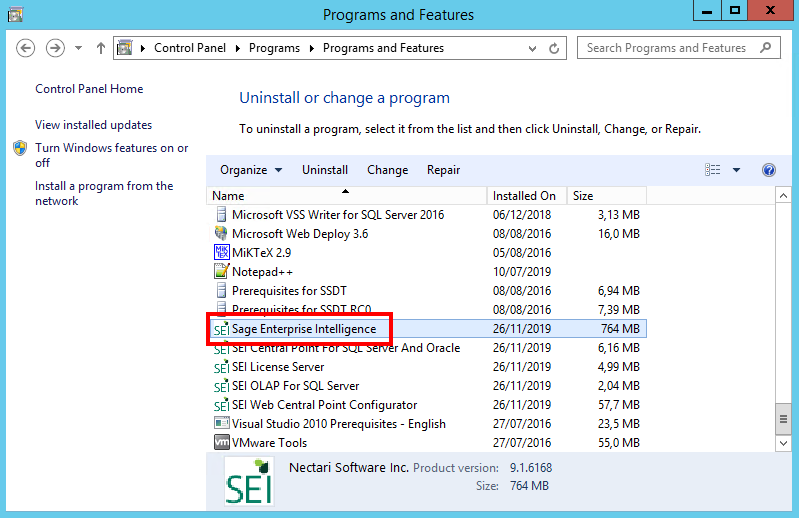Click the VMware Tools program icon
The width and height of the screenshot is (799, 518).
222,443
